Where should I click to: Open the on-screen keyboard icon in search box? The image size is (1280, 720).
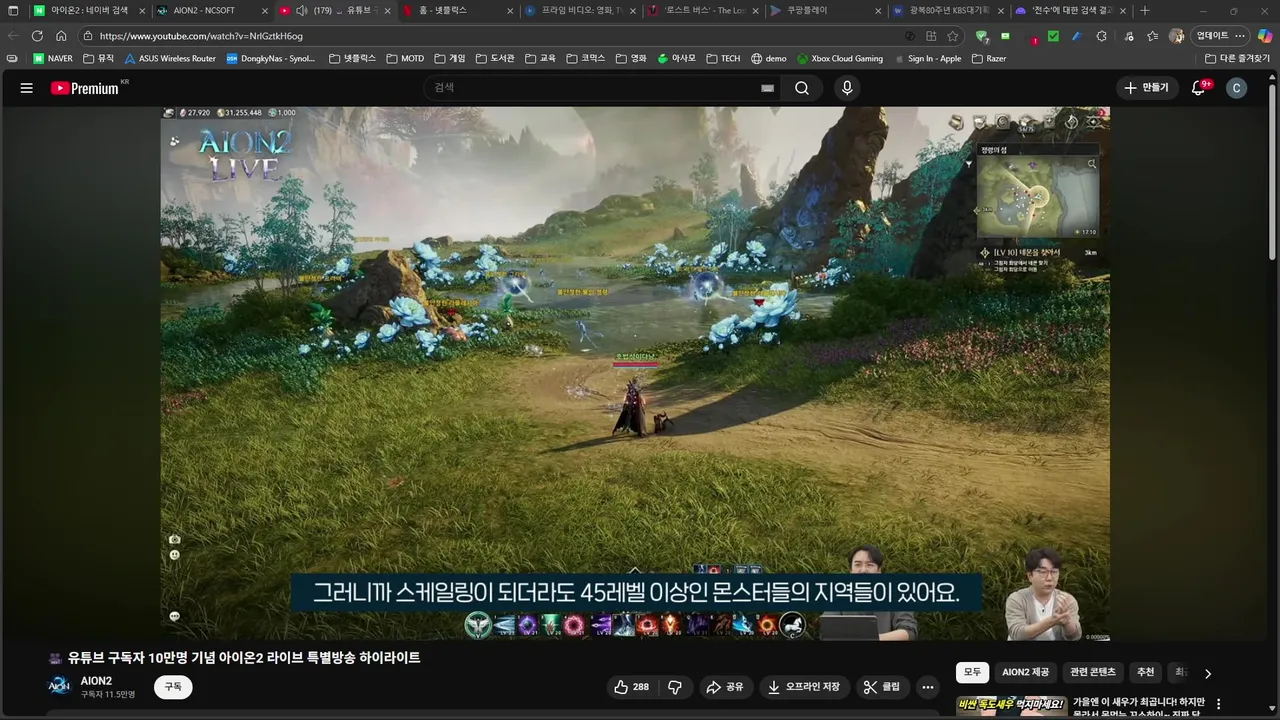coord(767,88)
